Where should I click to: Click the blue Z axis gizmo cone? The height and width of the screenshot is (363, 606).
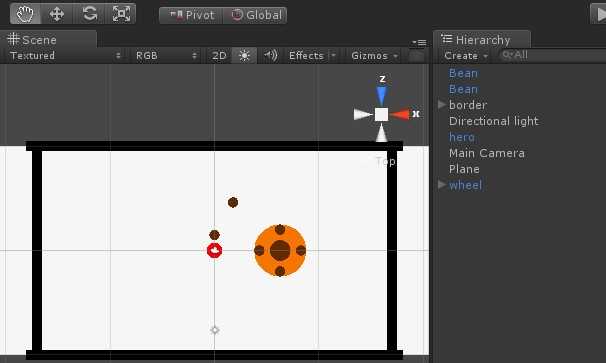pyautogui.click(x=381, y=95)
